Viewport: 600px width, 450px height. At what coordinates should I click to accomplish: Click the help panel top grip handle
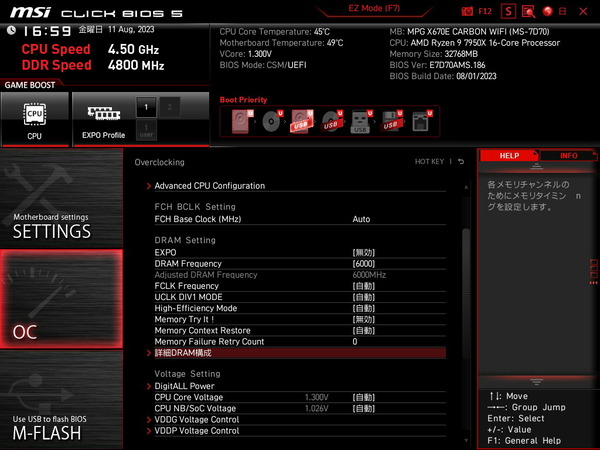[x=536, y=166]
